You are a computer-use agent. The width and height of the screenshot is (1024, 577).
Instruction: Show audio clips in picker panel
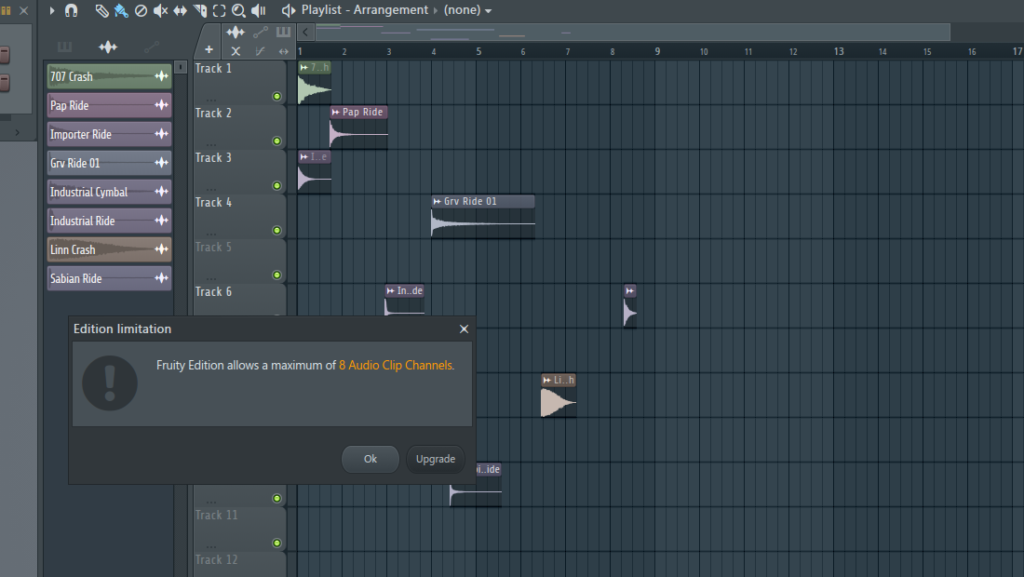[108, 47]
